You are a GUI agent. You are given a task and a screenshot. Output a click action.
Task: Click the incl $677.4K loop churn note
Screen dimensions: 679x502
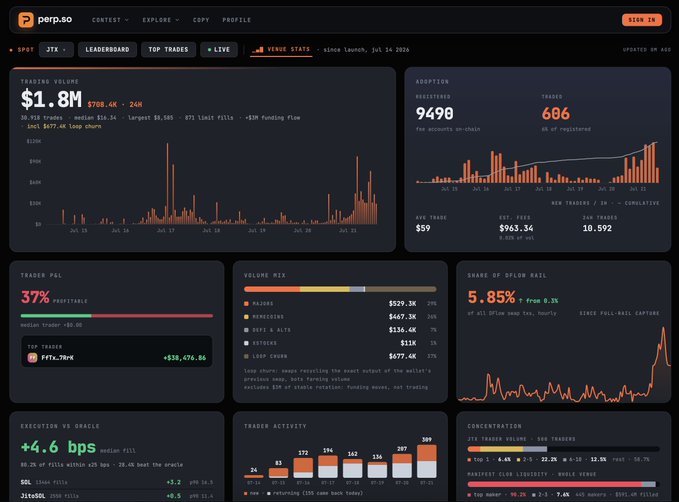(64, 126)
